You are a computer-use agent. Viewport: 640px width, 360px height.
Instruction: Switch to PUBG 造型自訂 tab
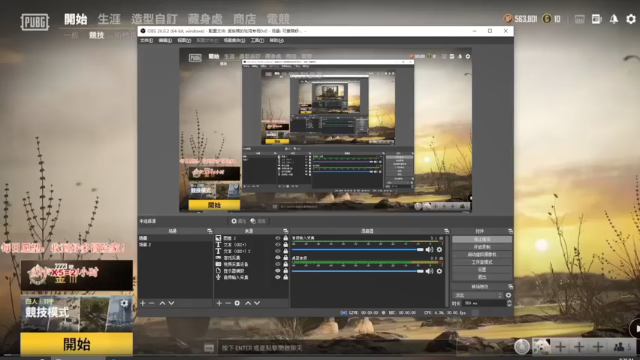click(x=154, y=19)
